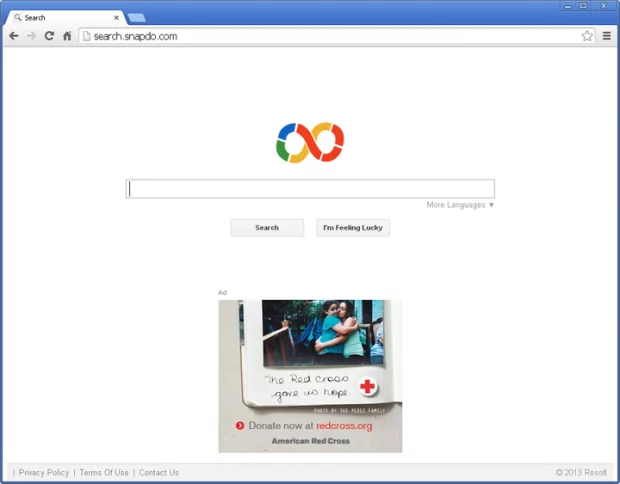Open the Contact Us link
620x484 pixels.
pos(159,473)
